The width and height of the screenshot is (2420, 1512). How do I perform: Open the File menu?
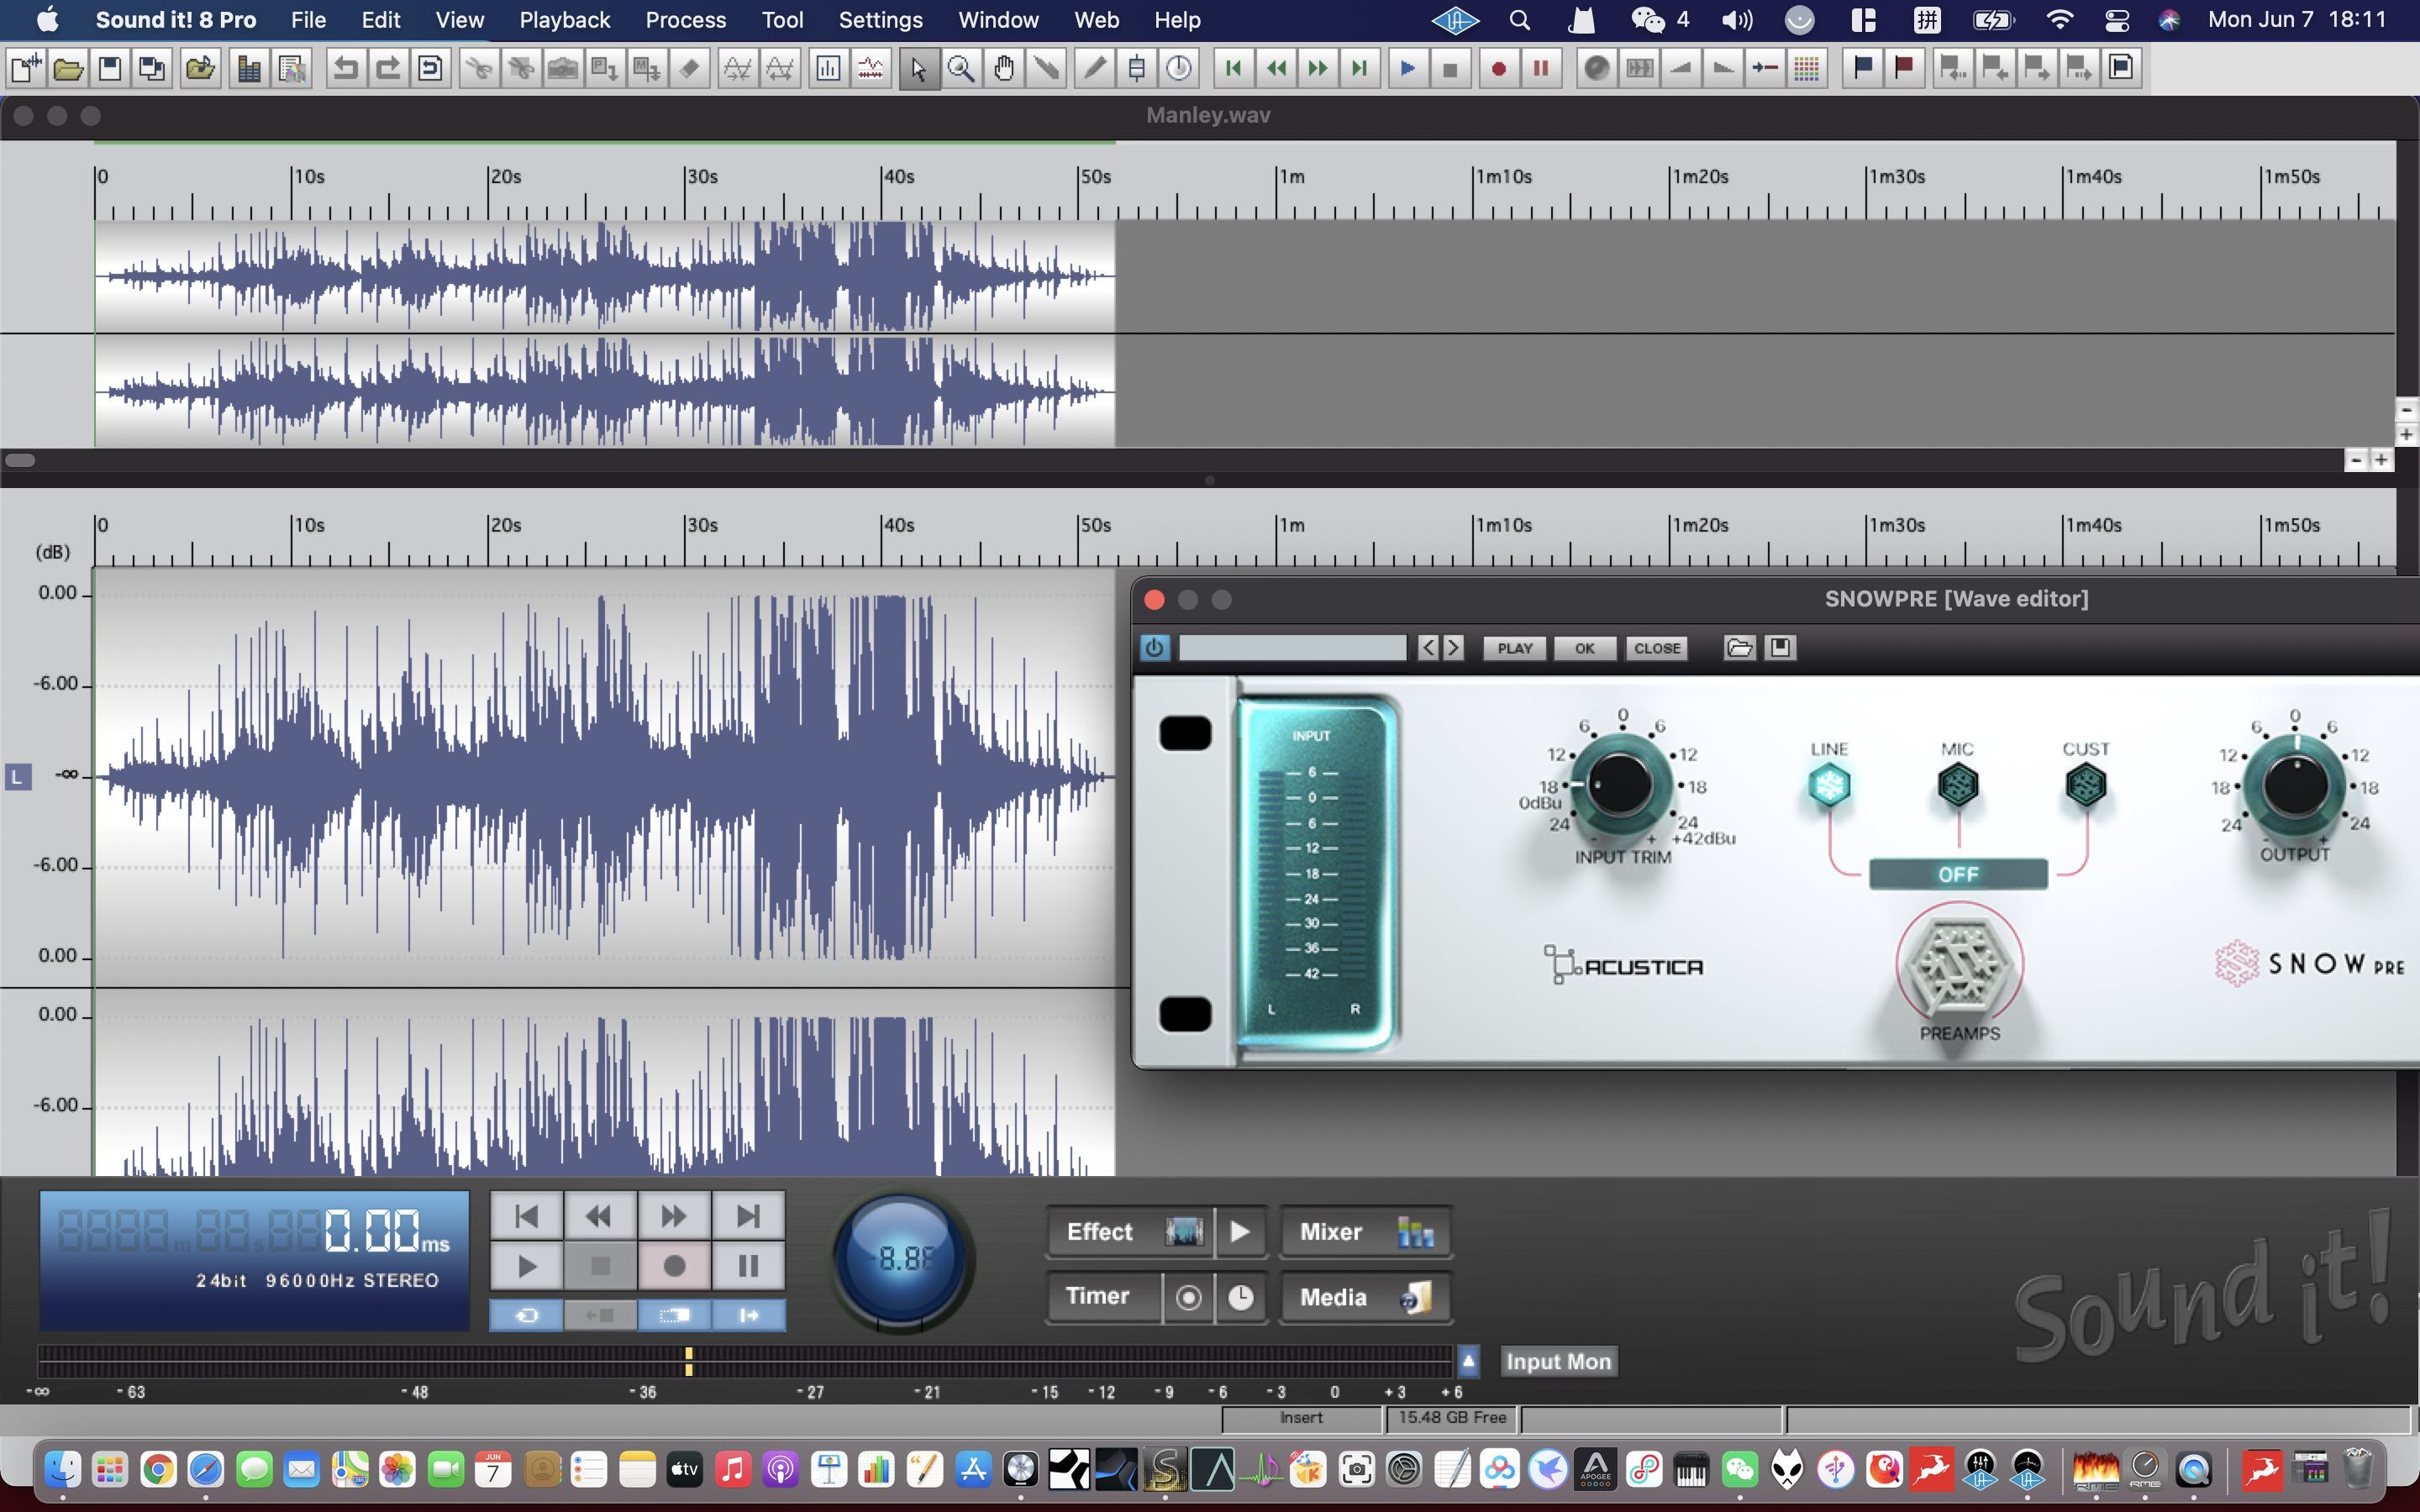[308, 20]
